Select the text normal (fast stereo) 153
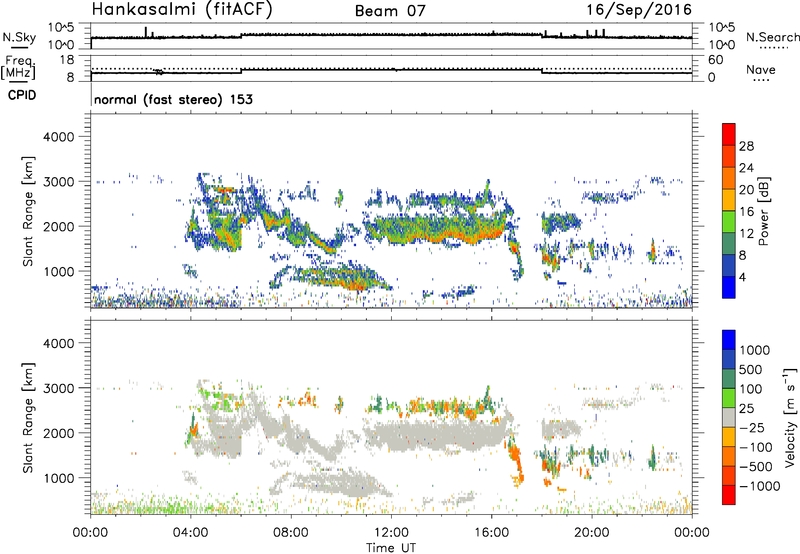Screen dimensions: 800x554 click(173, 100)
